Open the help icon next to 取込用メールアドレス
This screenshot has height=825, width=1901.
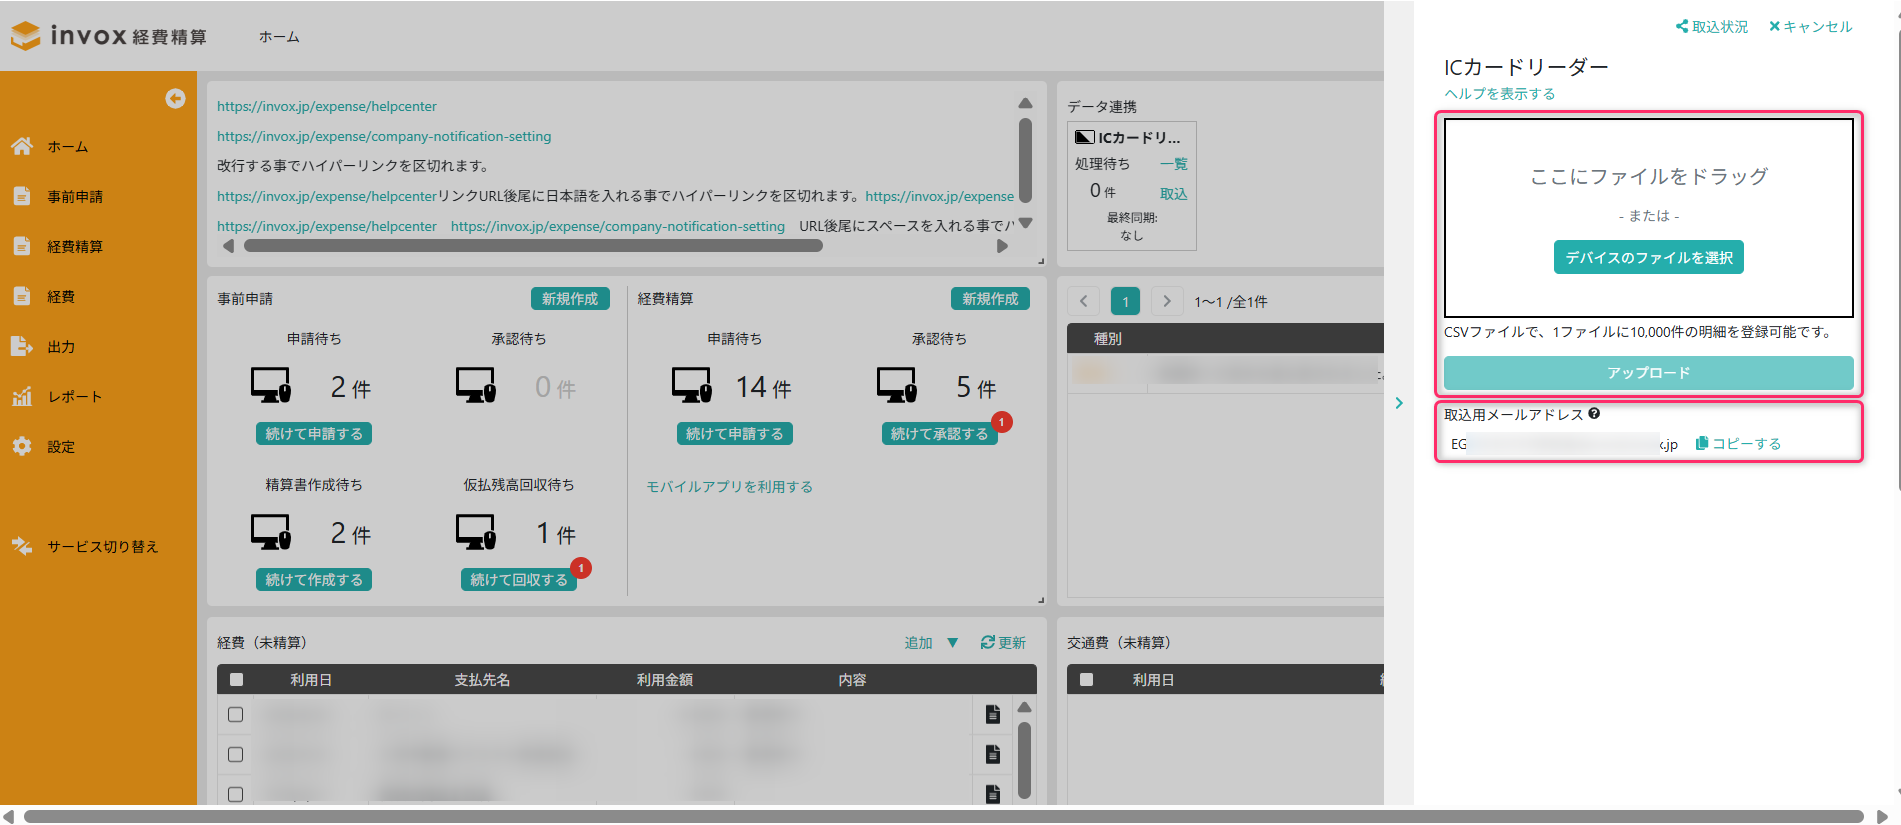tap(1594, 414)
